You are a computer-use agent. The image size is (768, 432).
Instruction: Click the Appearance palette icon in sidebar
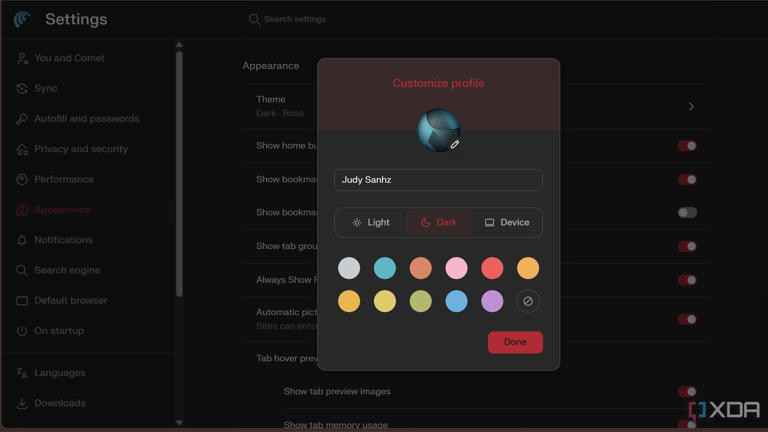(22, 210)
